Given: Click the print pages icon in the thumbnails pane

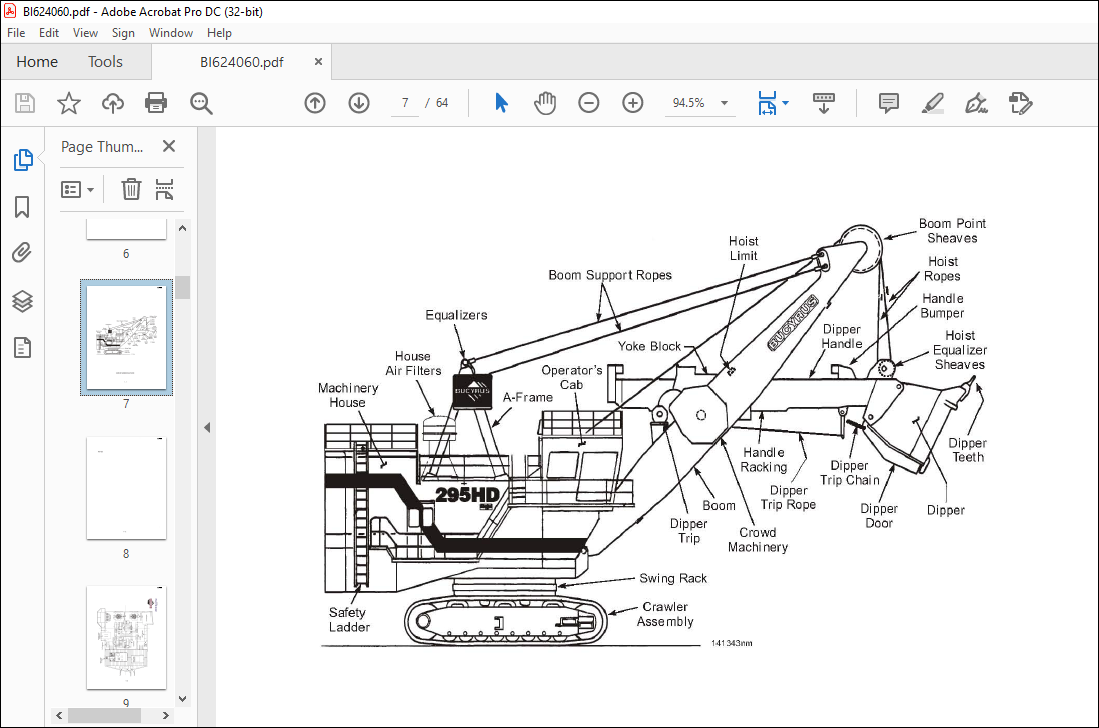Looking at the screenshot, I should click(x=165, y=189).
